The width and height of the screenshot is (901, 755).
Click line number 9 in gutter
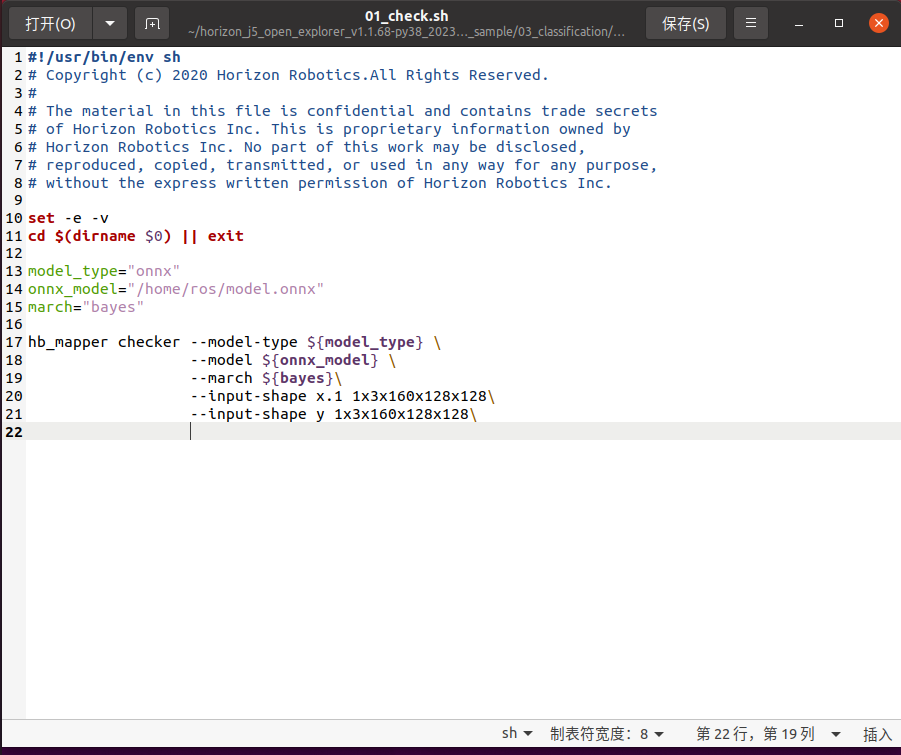pos(18,201)
